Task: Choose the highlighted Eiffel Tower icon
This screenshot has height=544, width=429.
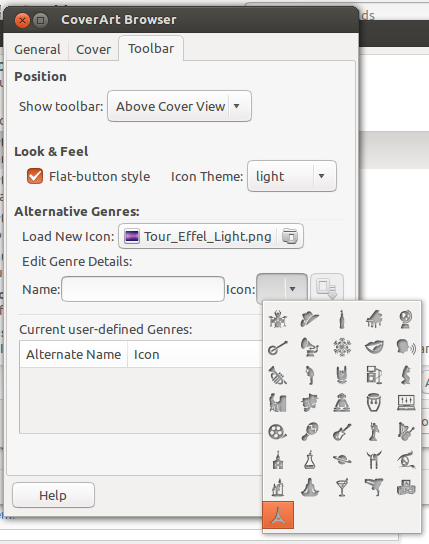Action: (278, 515)
